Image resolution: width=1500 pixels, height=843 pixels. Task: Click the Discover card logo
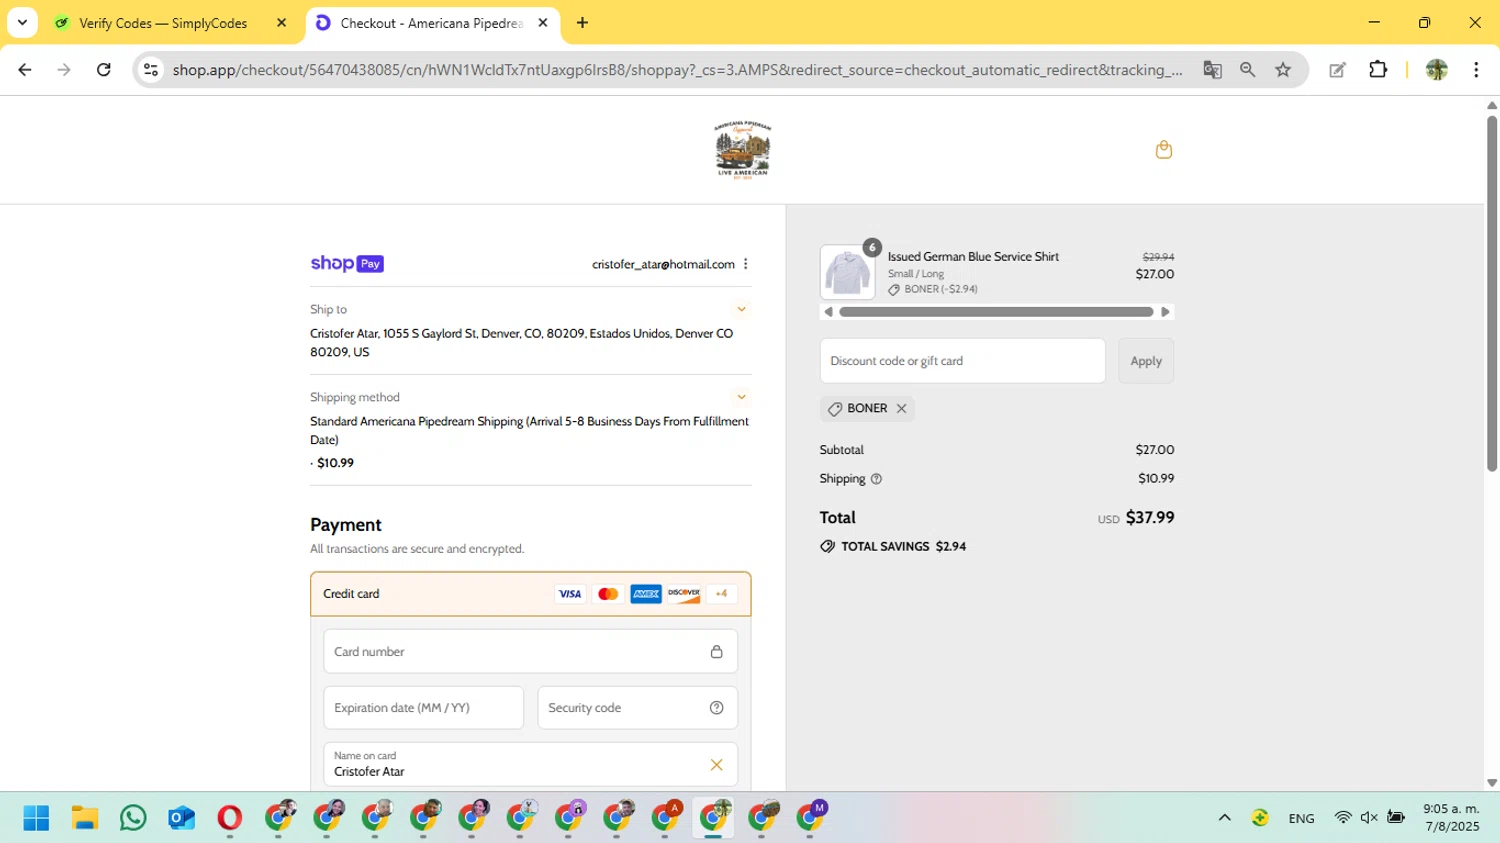pos(684,594)
